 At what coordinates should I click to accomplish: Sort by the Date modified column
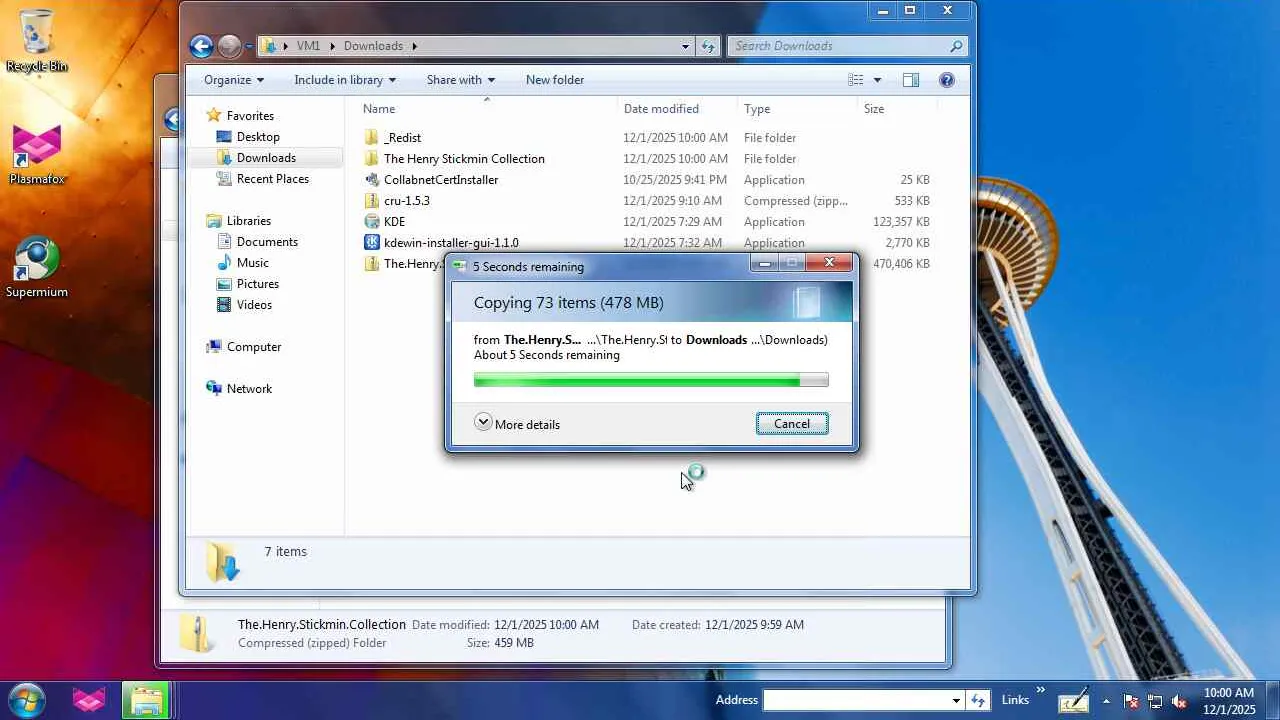click(x=661, y=109)
